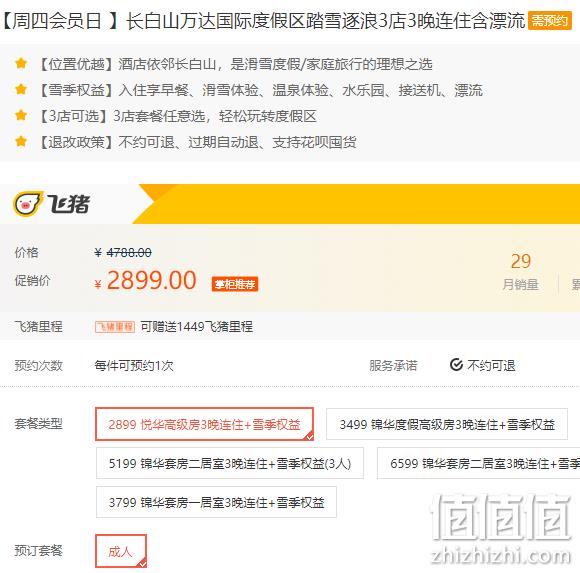Click the 飞猪里程 mileage tag icon
Screen dimensions: 580x573
tap(115, 327)
